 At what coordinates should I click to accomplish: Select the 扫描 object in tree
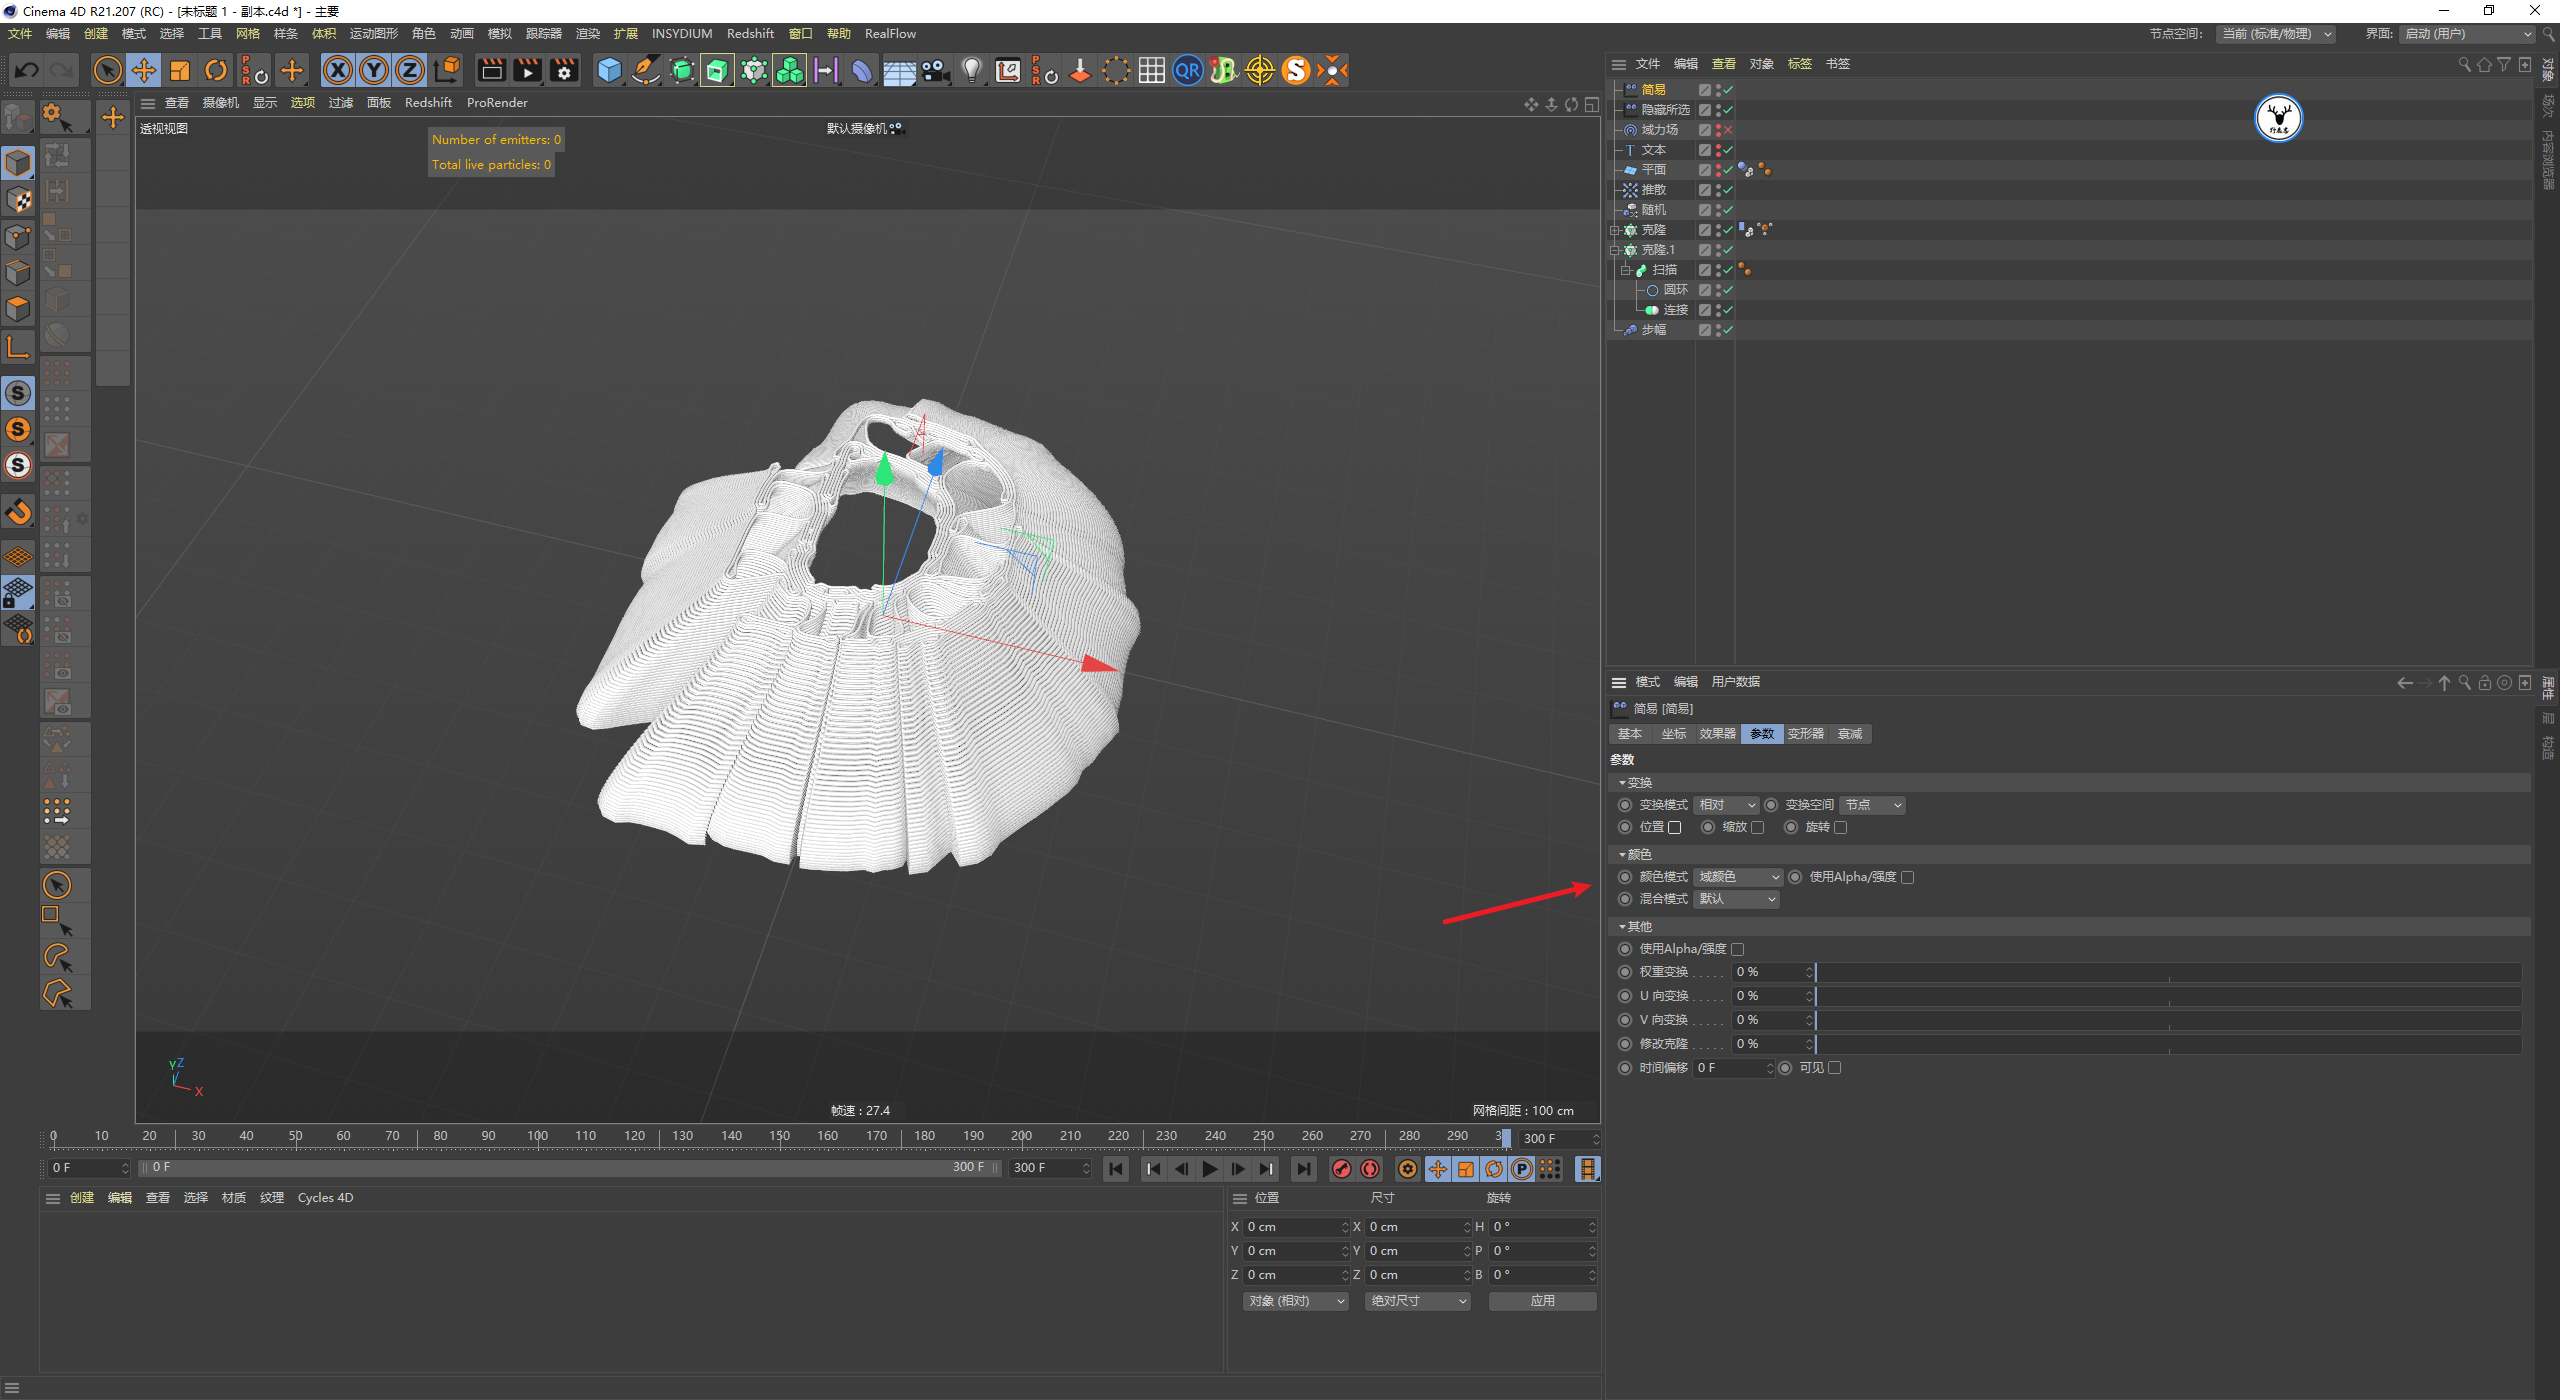(x=1664, y=270)
